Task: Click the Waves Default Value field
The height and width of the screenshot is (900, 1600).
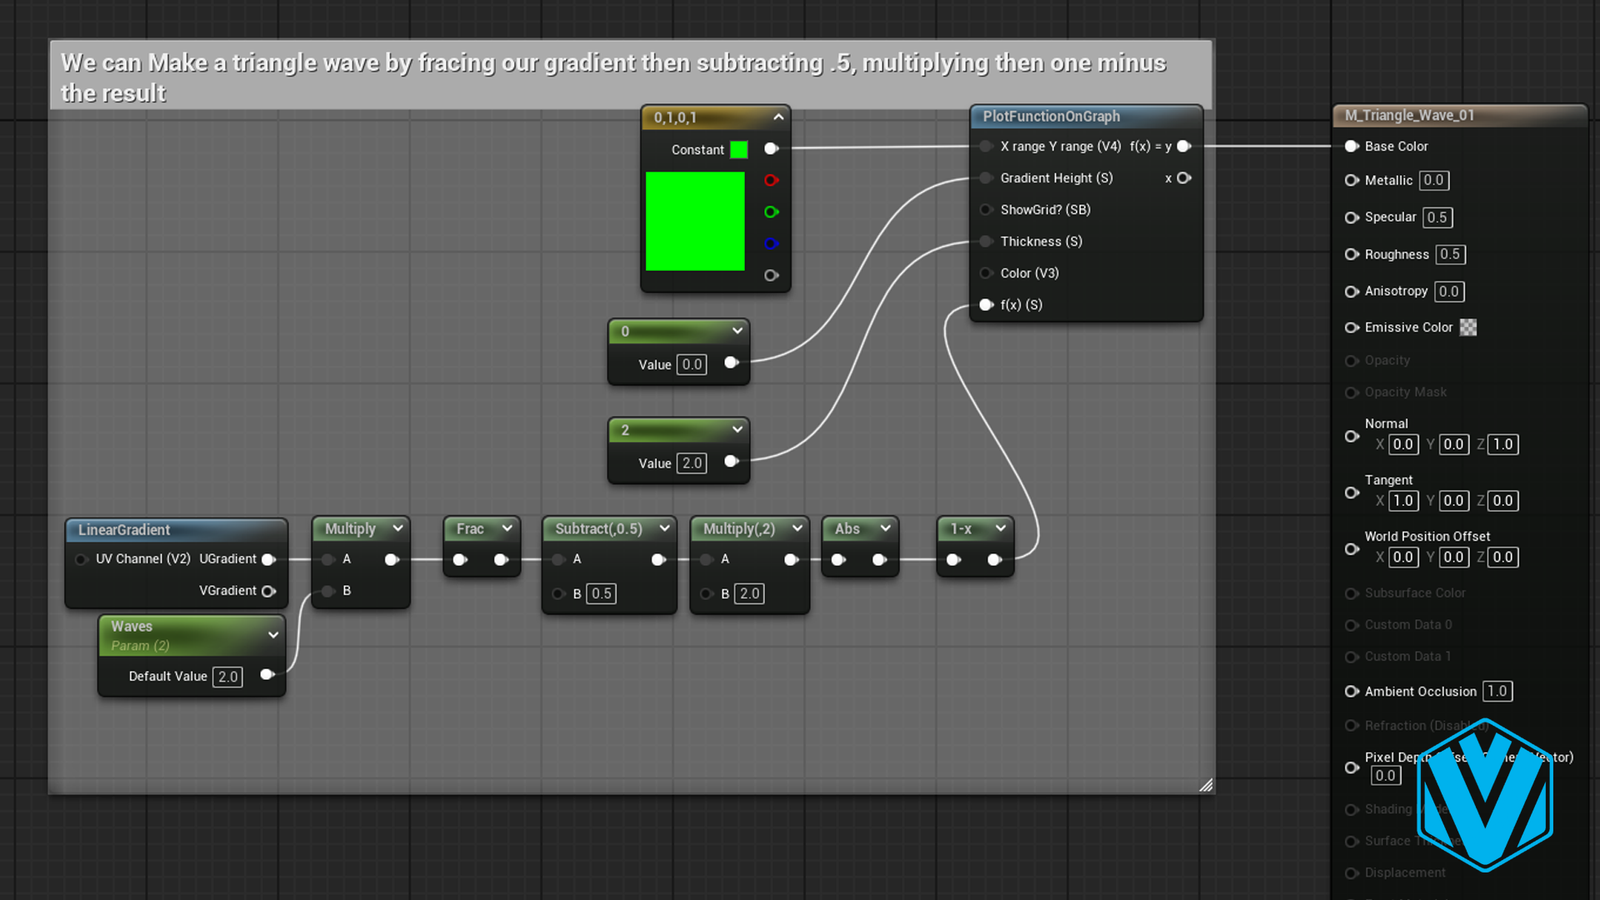Action: pos(228,677)
